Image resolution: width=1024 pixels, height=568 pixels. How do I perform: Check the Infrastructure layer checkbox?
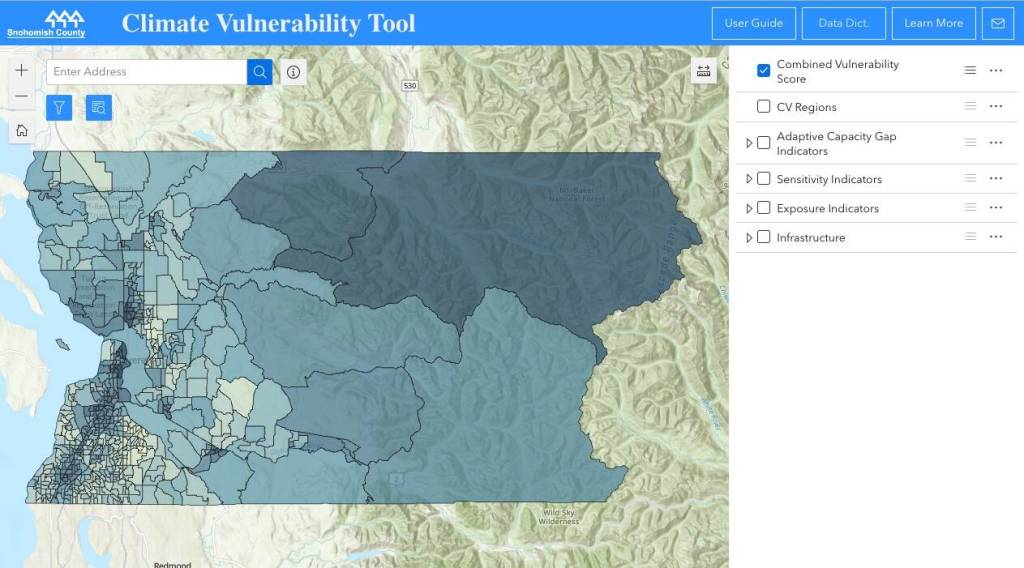click(x=764, y=238)
